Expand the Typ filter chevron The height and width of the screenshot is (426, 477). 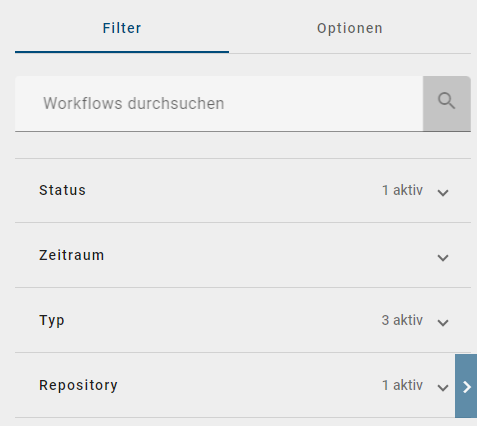point(443,323)
